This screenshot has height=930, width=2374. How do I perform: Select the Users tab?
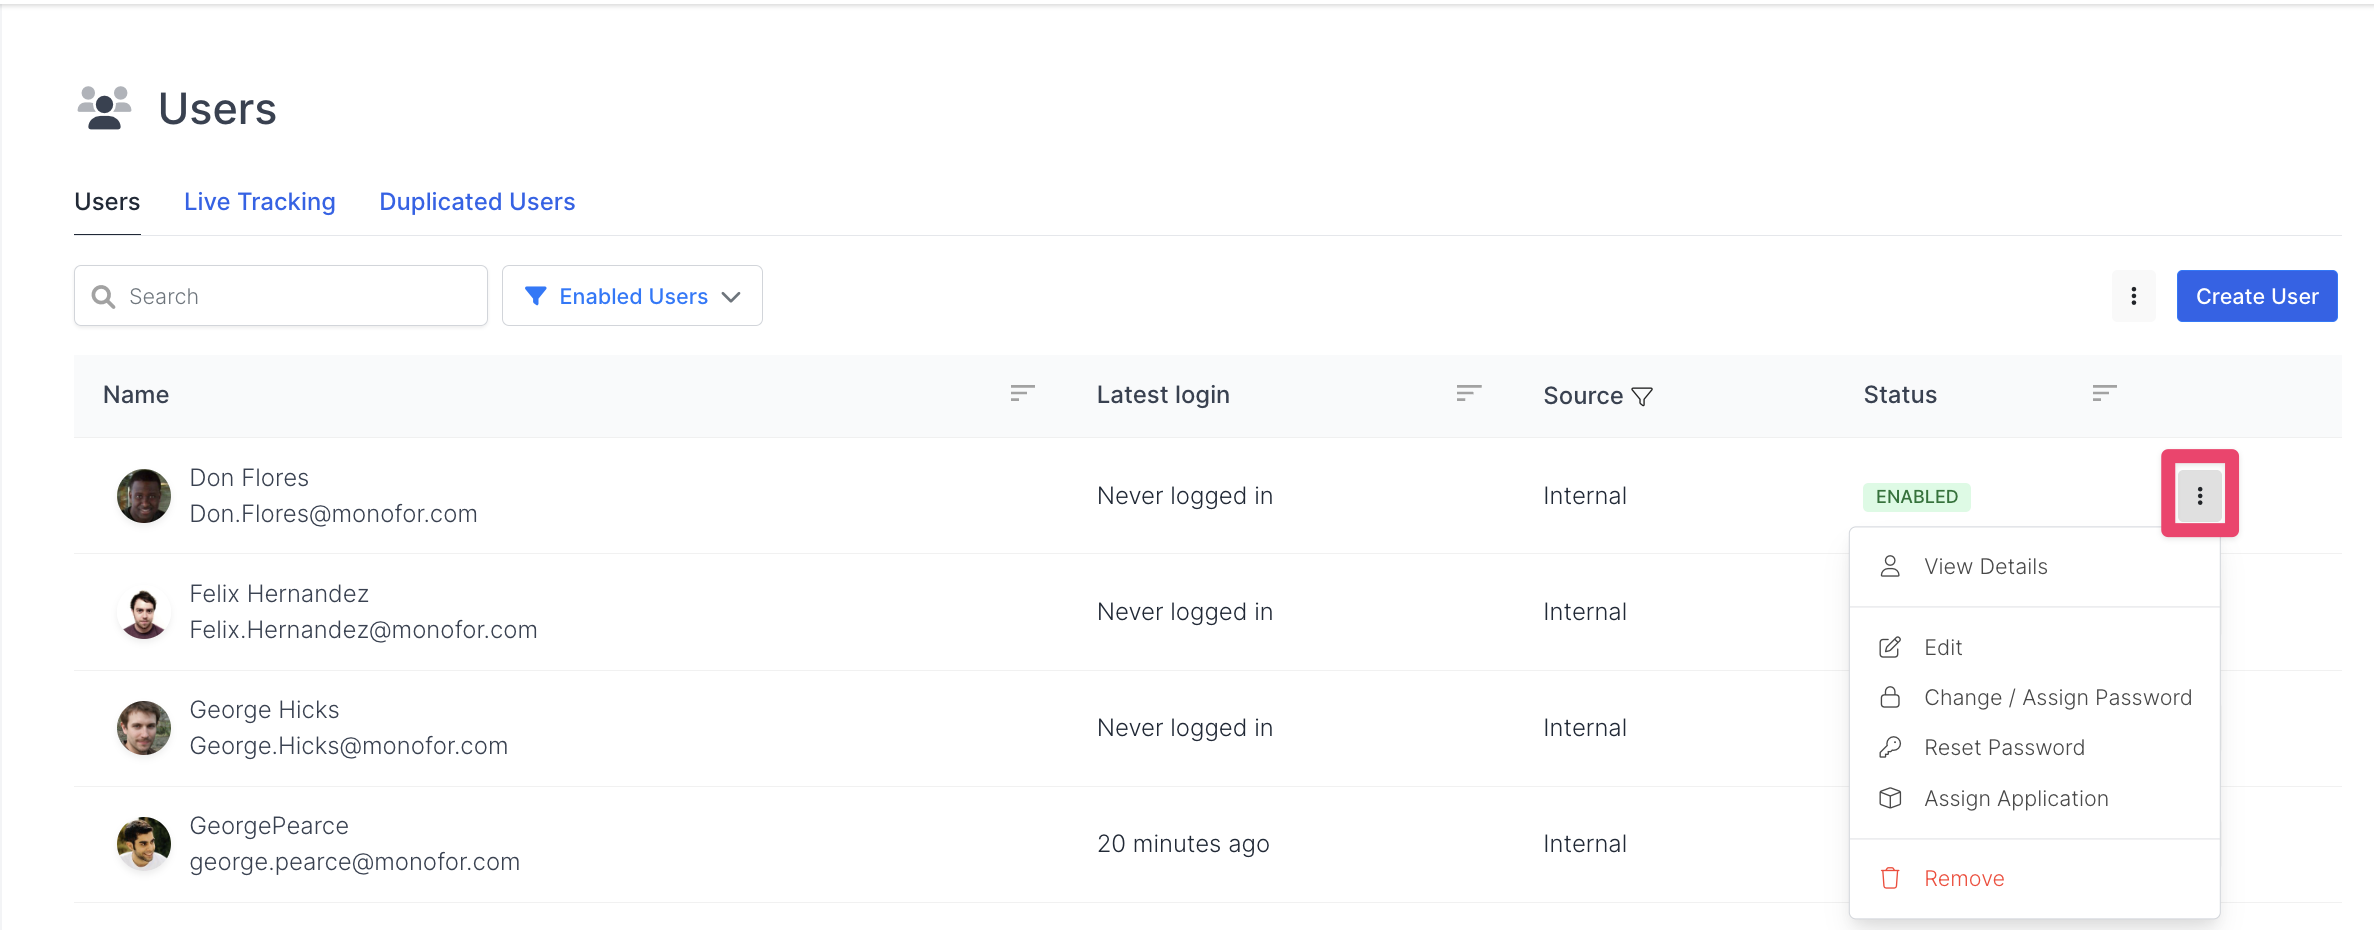click(x=107, y=202)
